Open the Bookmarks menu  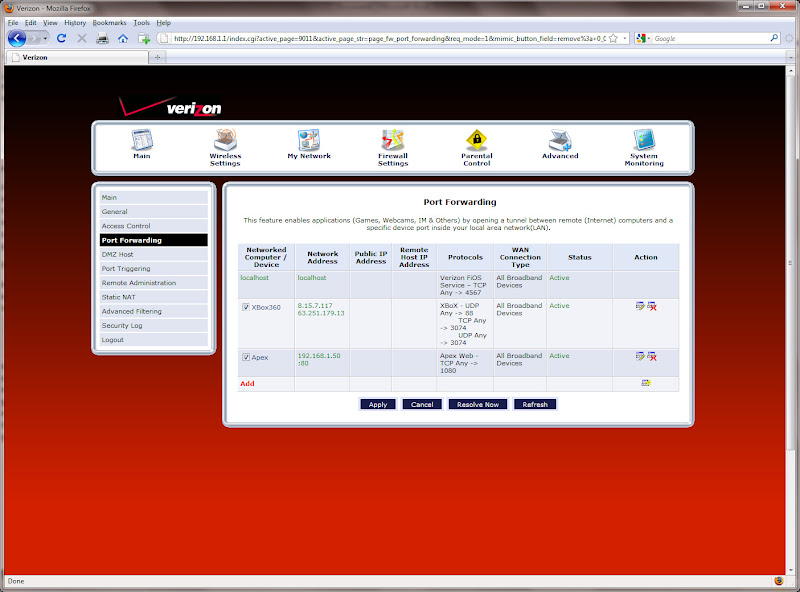tap(109, 22)
